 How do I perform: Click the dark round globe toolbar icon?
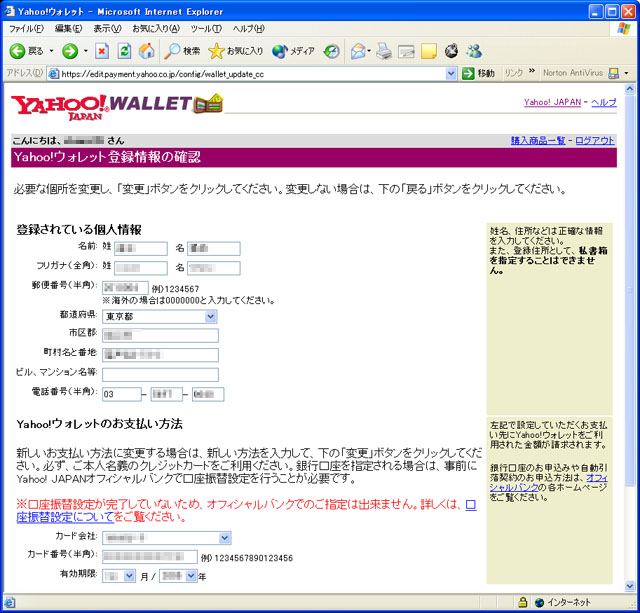coord(451,51)
